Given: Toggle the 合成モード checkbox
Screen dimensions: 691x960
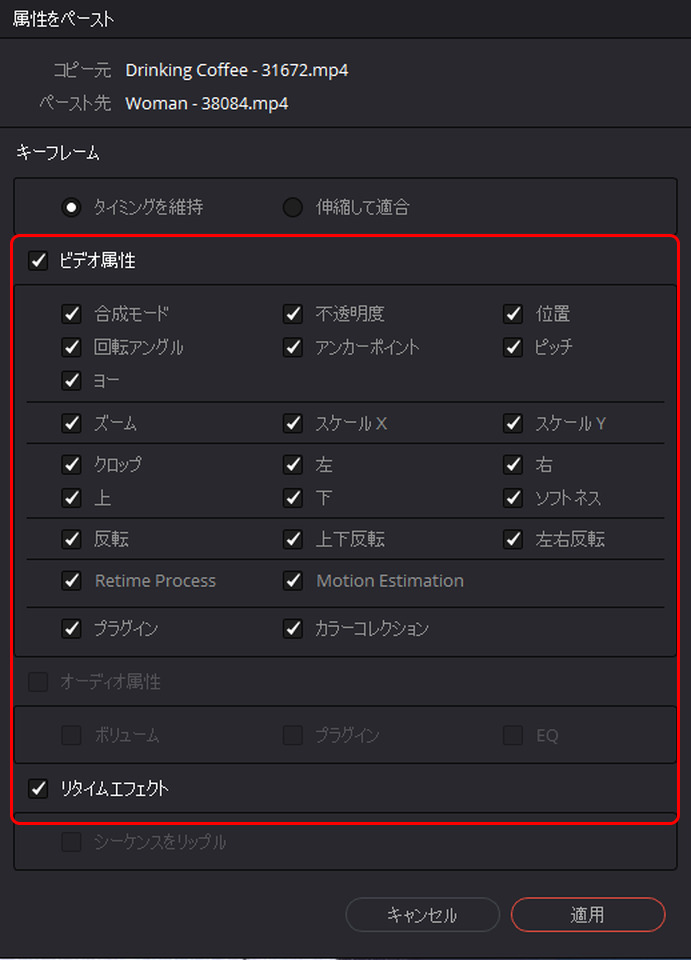Looking at the screenshot, I should point(72,314).
